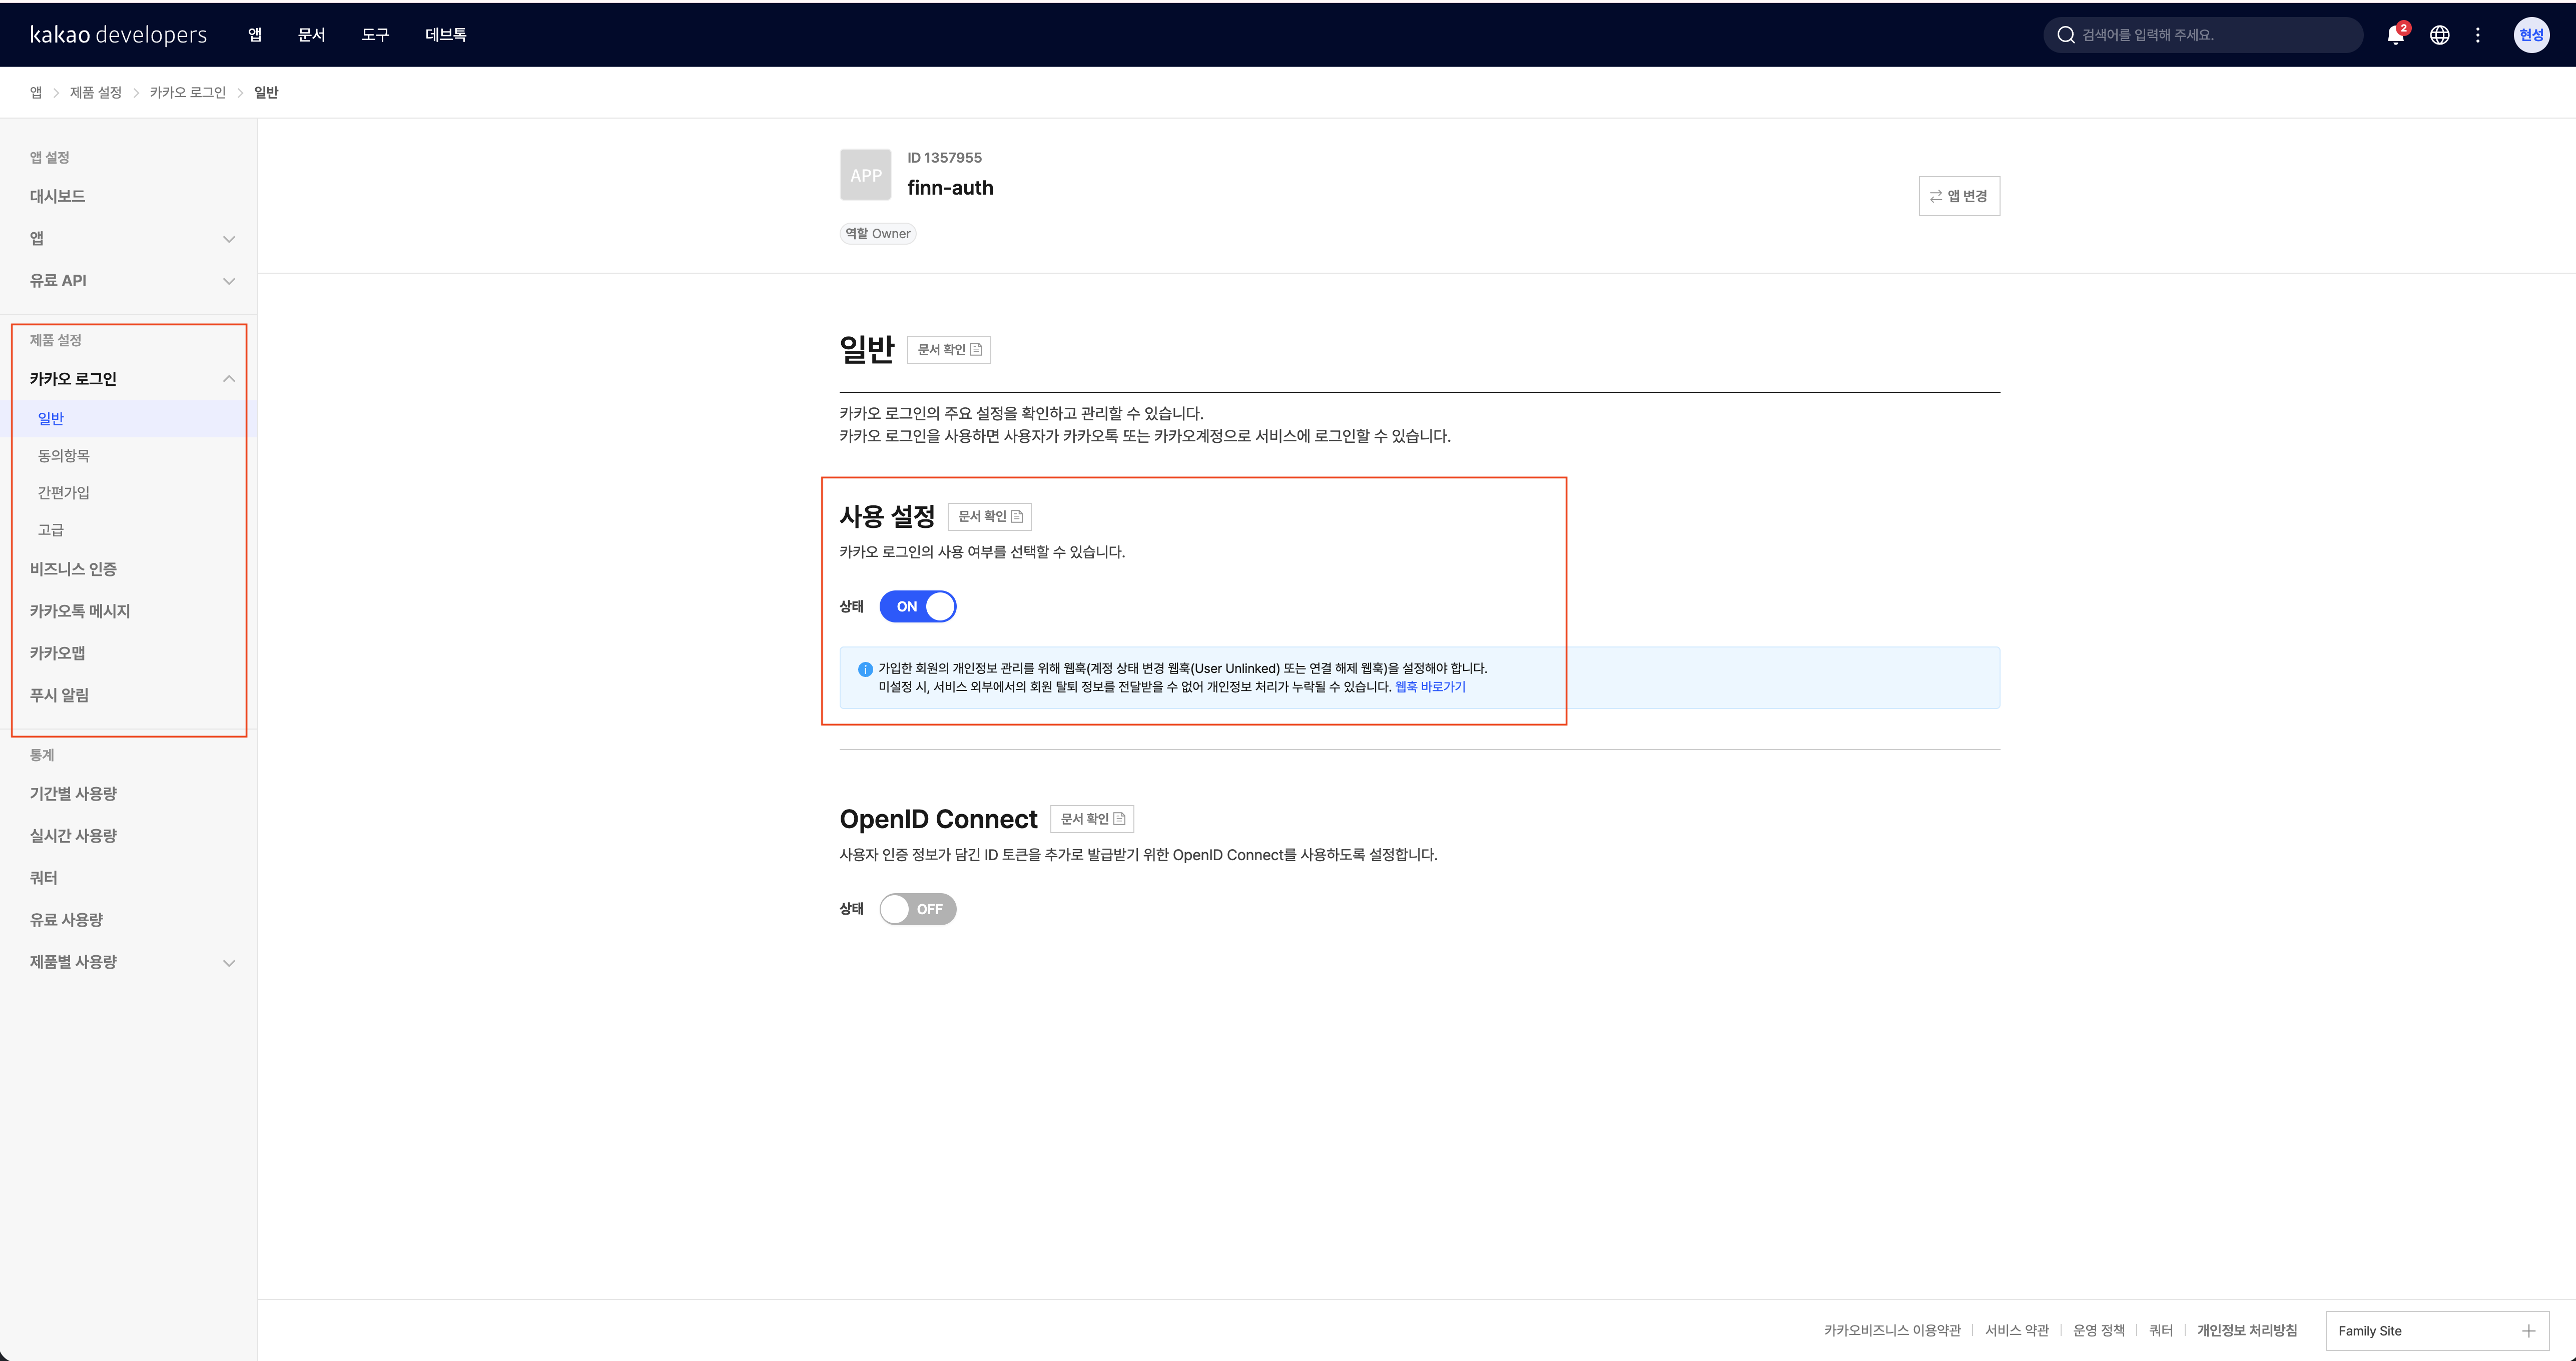Click the search magnifier icon
Image resolution: width=2576 pixels, height=1361 pixels.
point(2065,35)
